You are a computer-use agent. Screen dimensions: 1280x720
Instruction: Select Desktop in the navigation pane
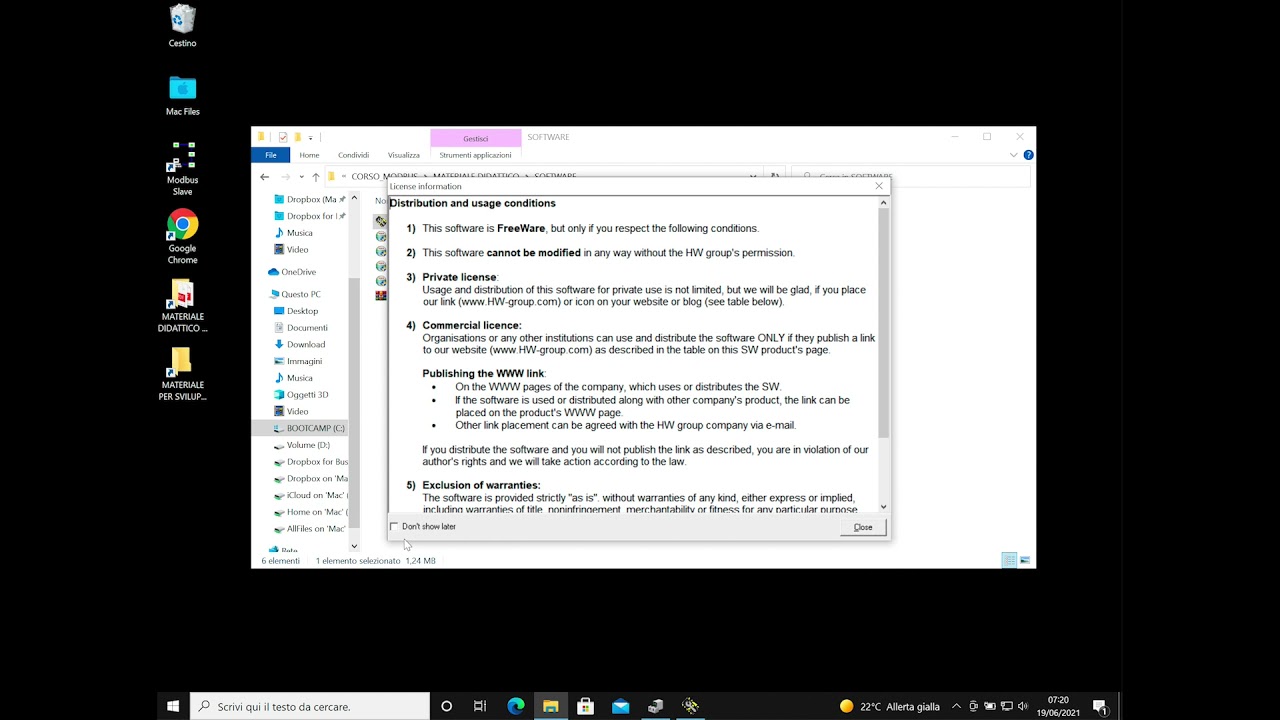(x=303, y=311)
